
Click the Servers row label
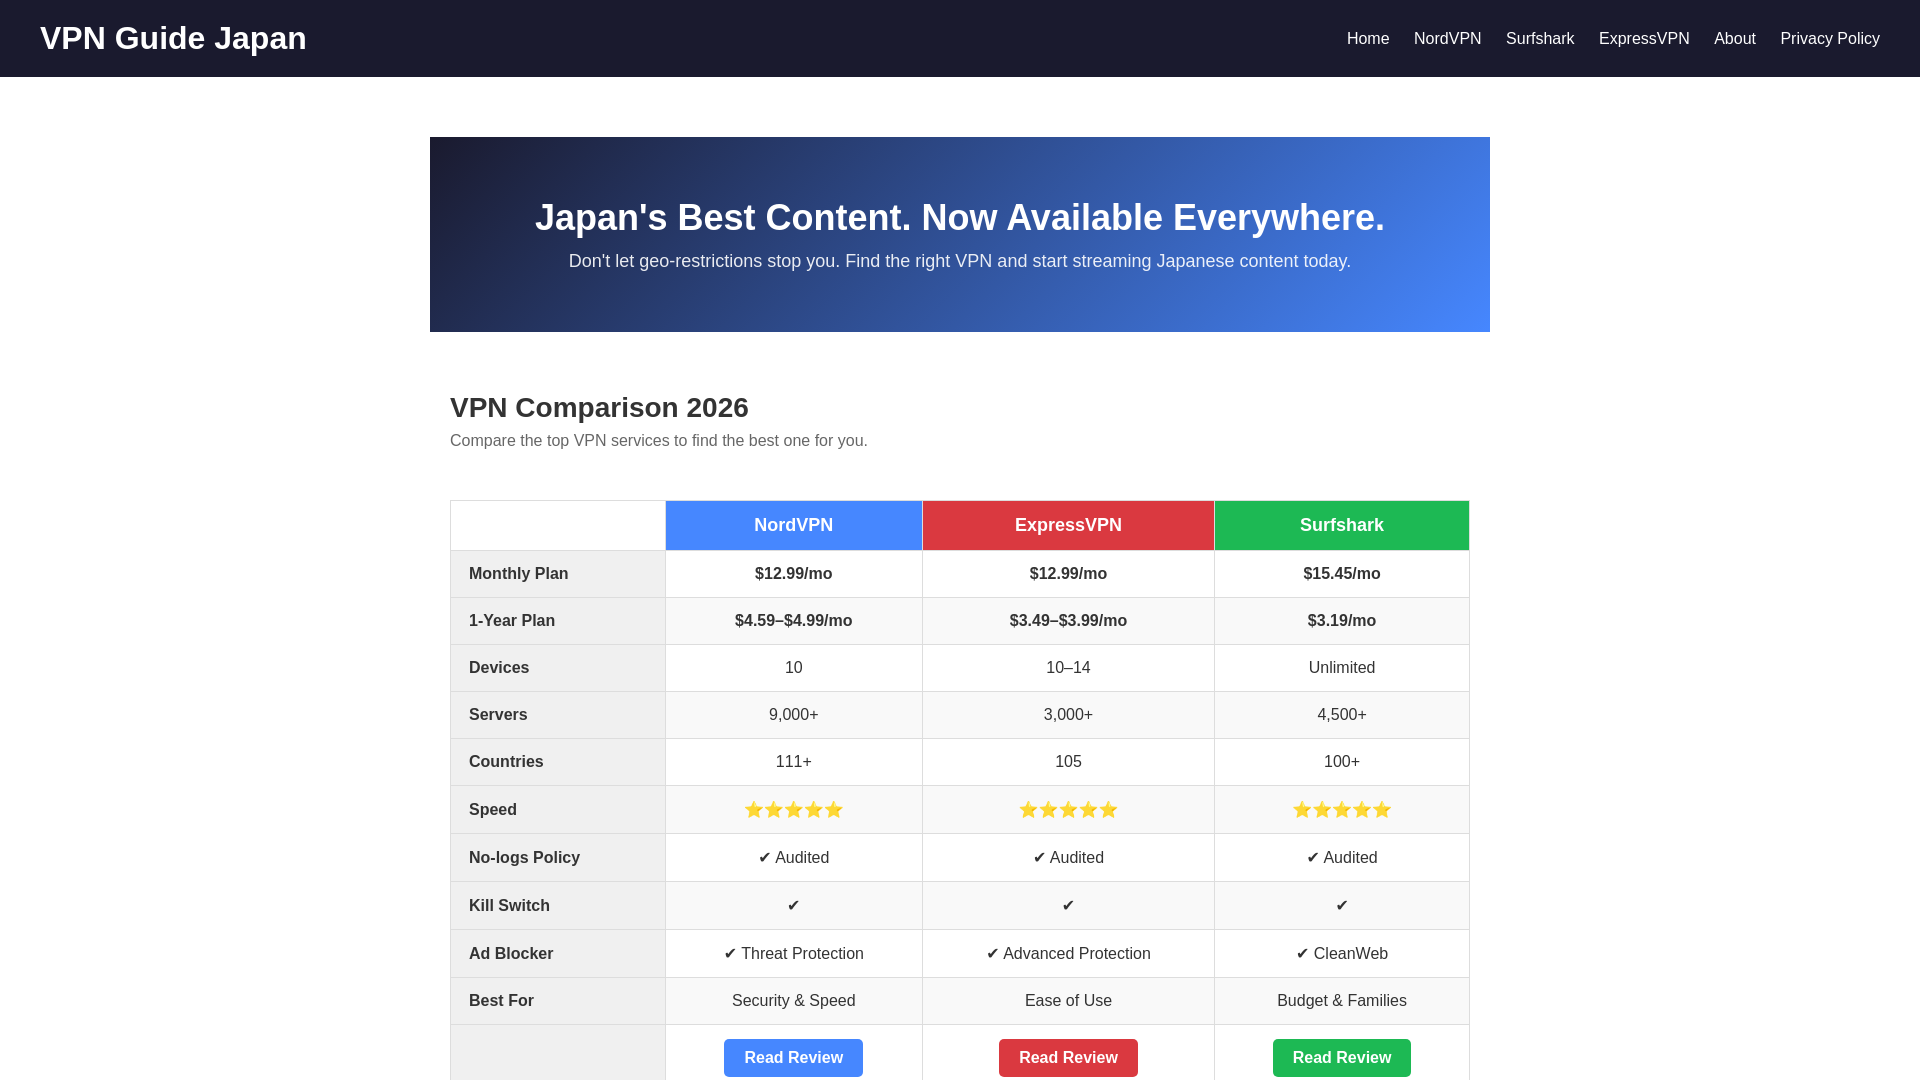click(558, 715)
